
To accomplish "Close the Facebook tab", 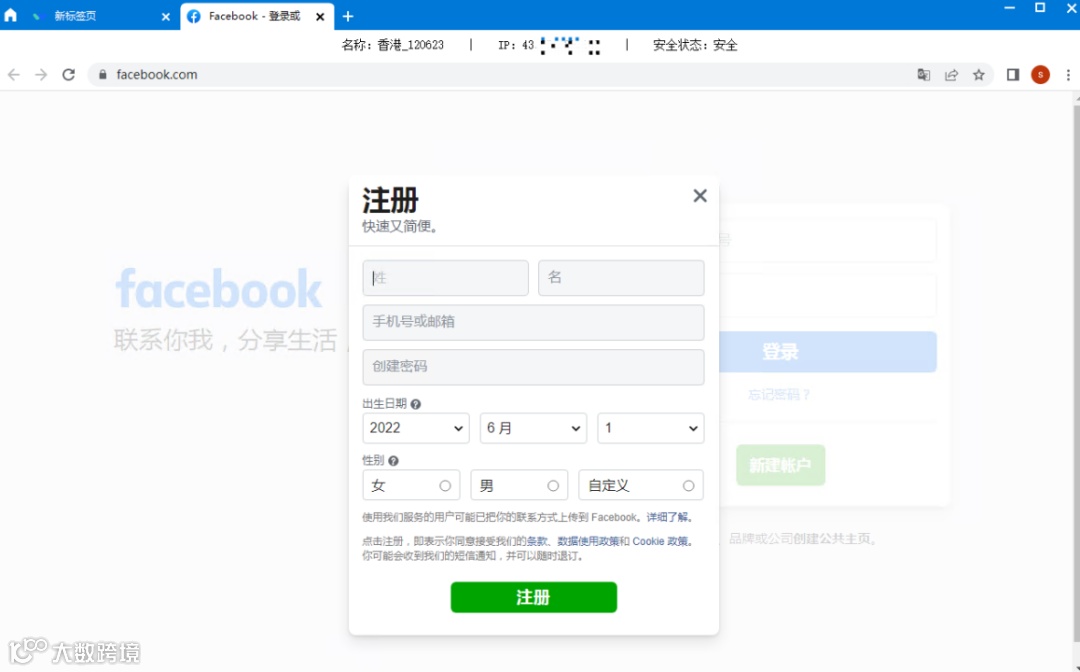I will click(320, 17).
